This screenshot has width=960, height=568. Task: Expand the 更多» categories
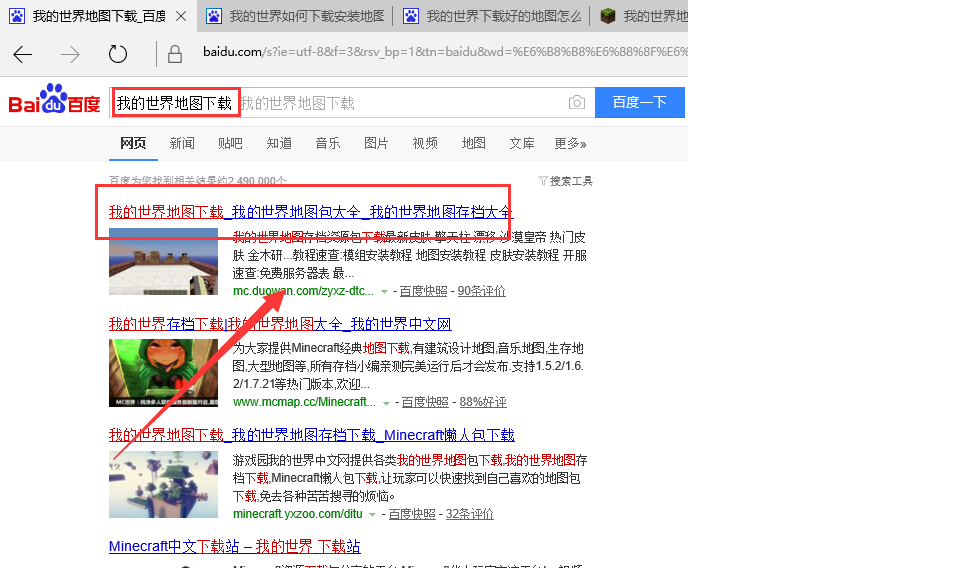[570, 143]
